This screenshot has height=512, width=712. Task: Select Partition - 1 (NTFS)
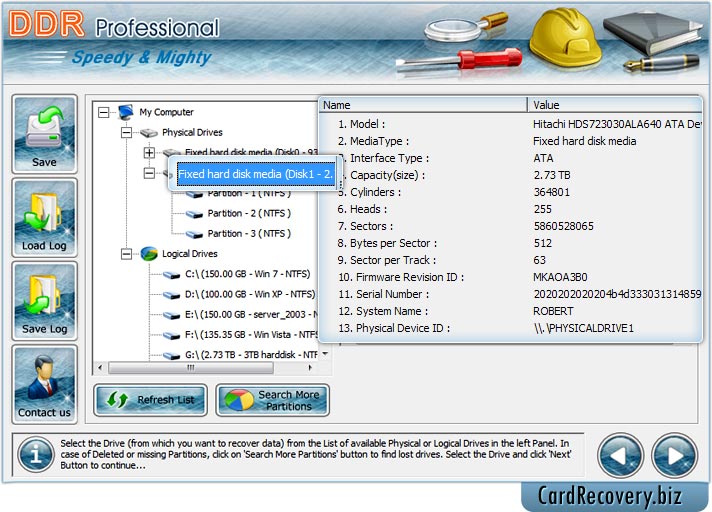click(249, 194)
